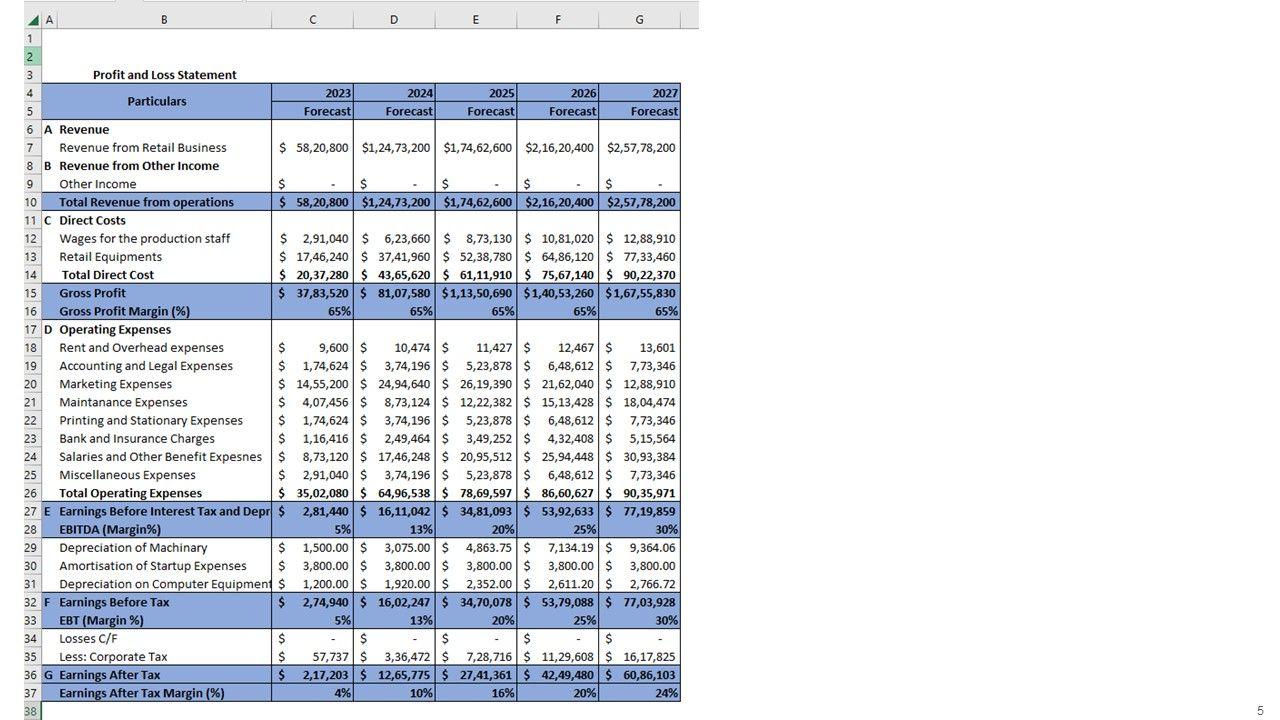This screenshot has height=720, width=1280.
Task: Click the Select All corner triangle
Action: (x=33, y=20)
